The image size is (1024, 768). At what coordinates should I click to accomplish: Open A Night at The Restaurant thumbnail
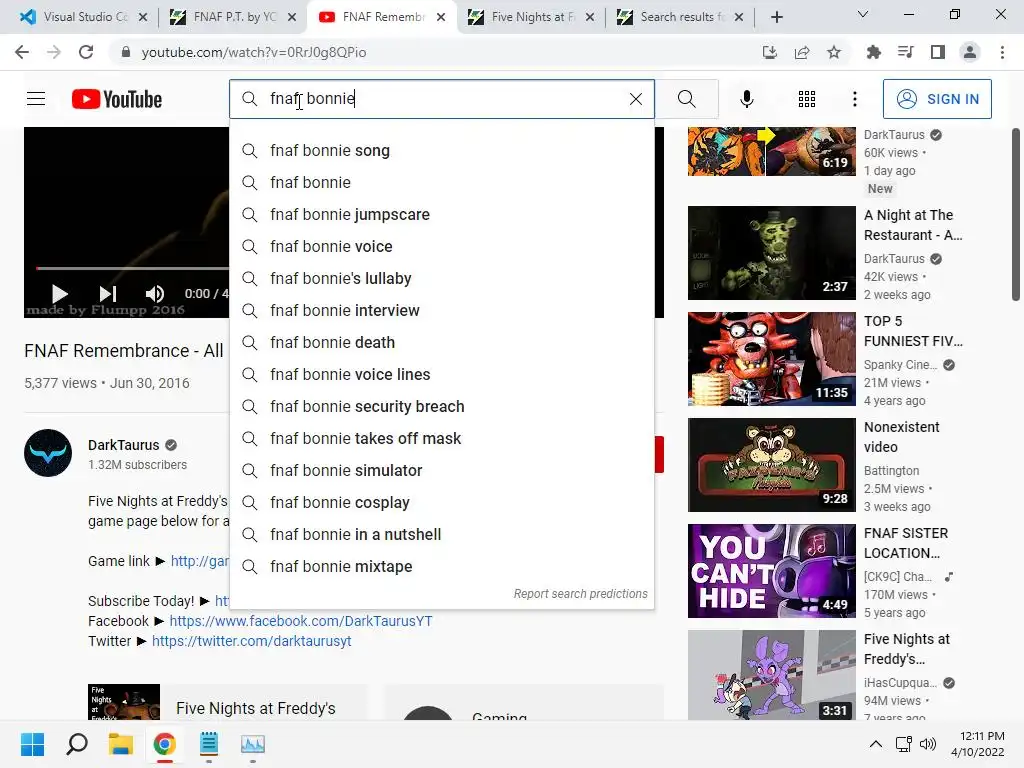pyautogui.click(x=771, y=253)
